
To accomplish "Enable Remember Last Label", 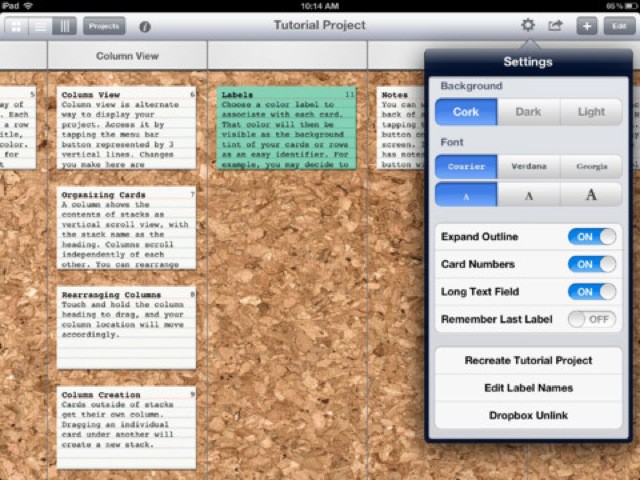I will pyautogui.click(x=591, y=319).
